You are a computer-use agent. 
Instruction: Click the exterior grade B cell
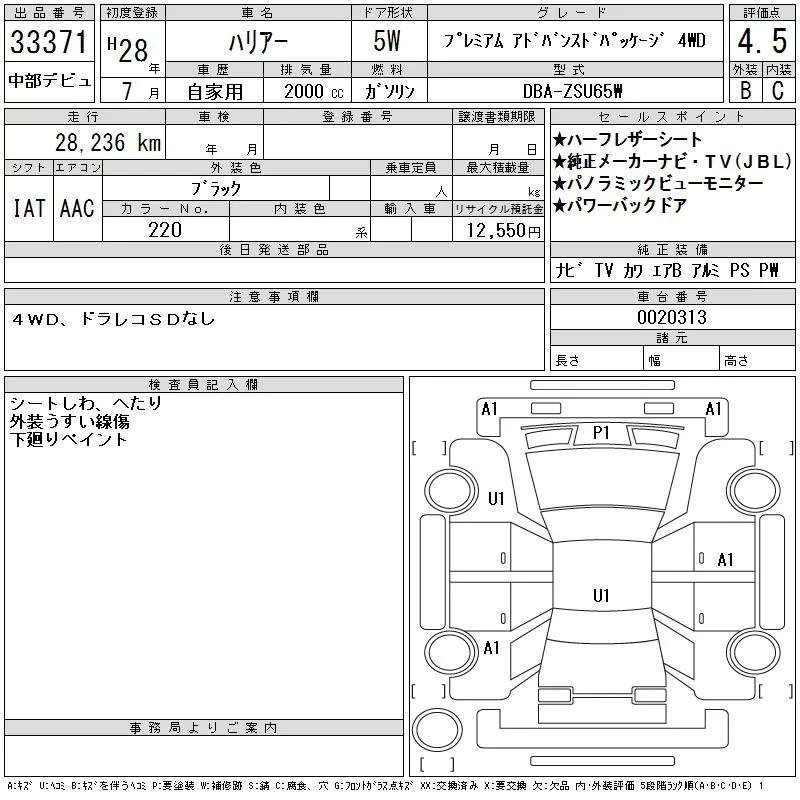(743, 90)
